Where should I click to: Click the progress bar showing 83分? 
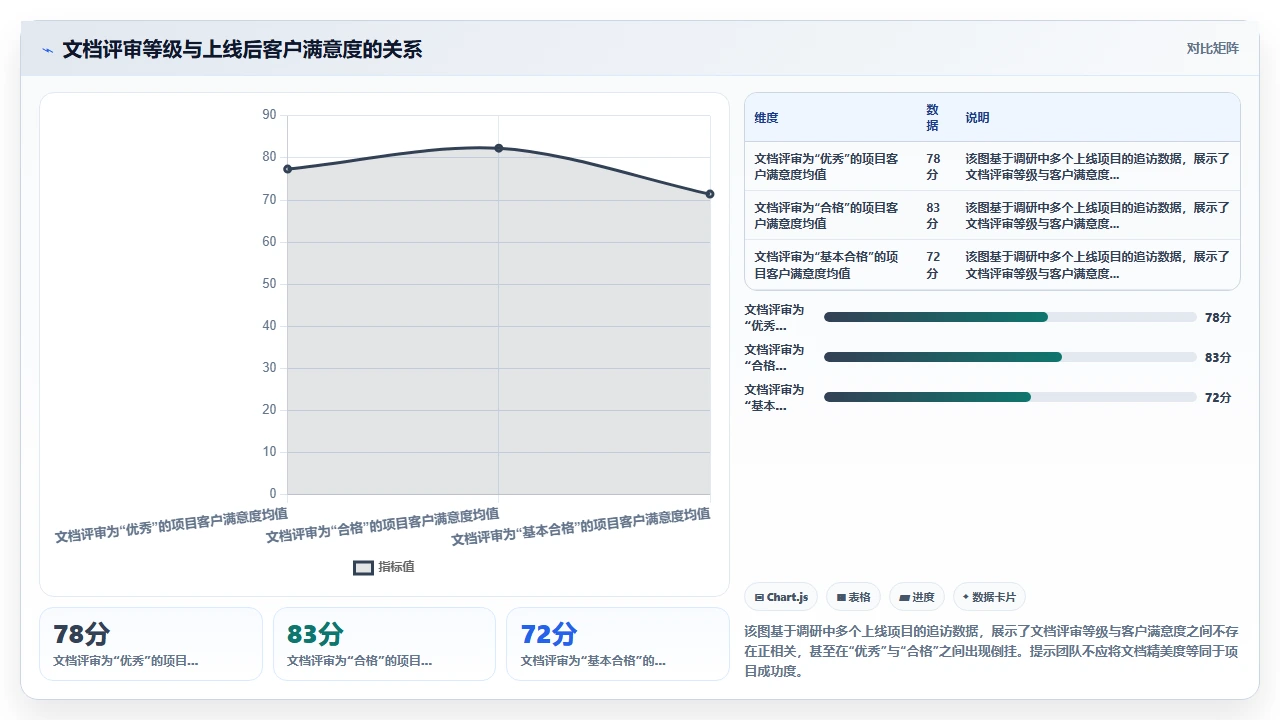[x=1010, y=357]
